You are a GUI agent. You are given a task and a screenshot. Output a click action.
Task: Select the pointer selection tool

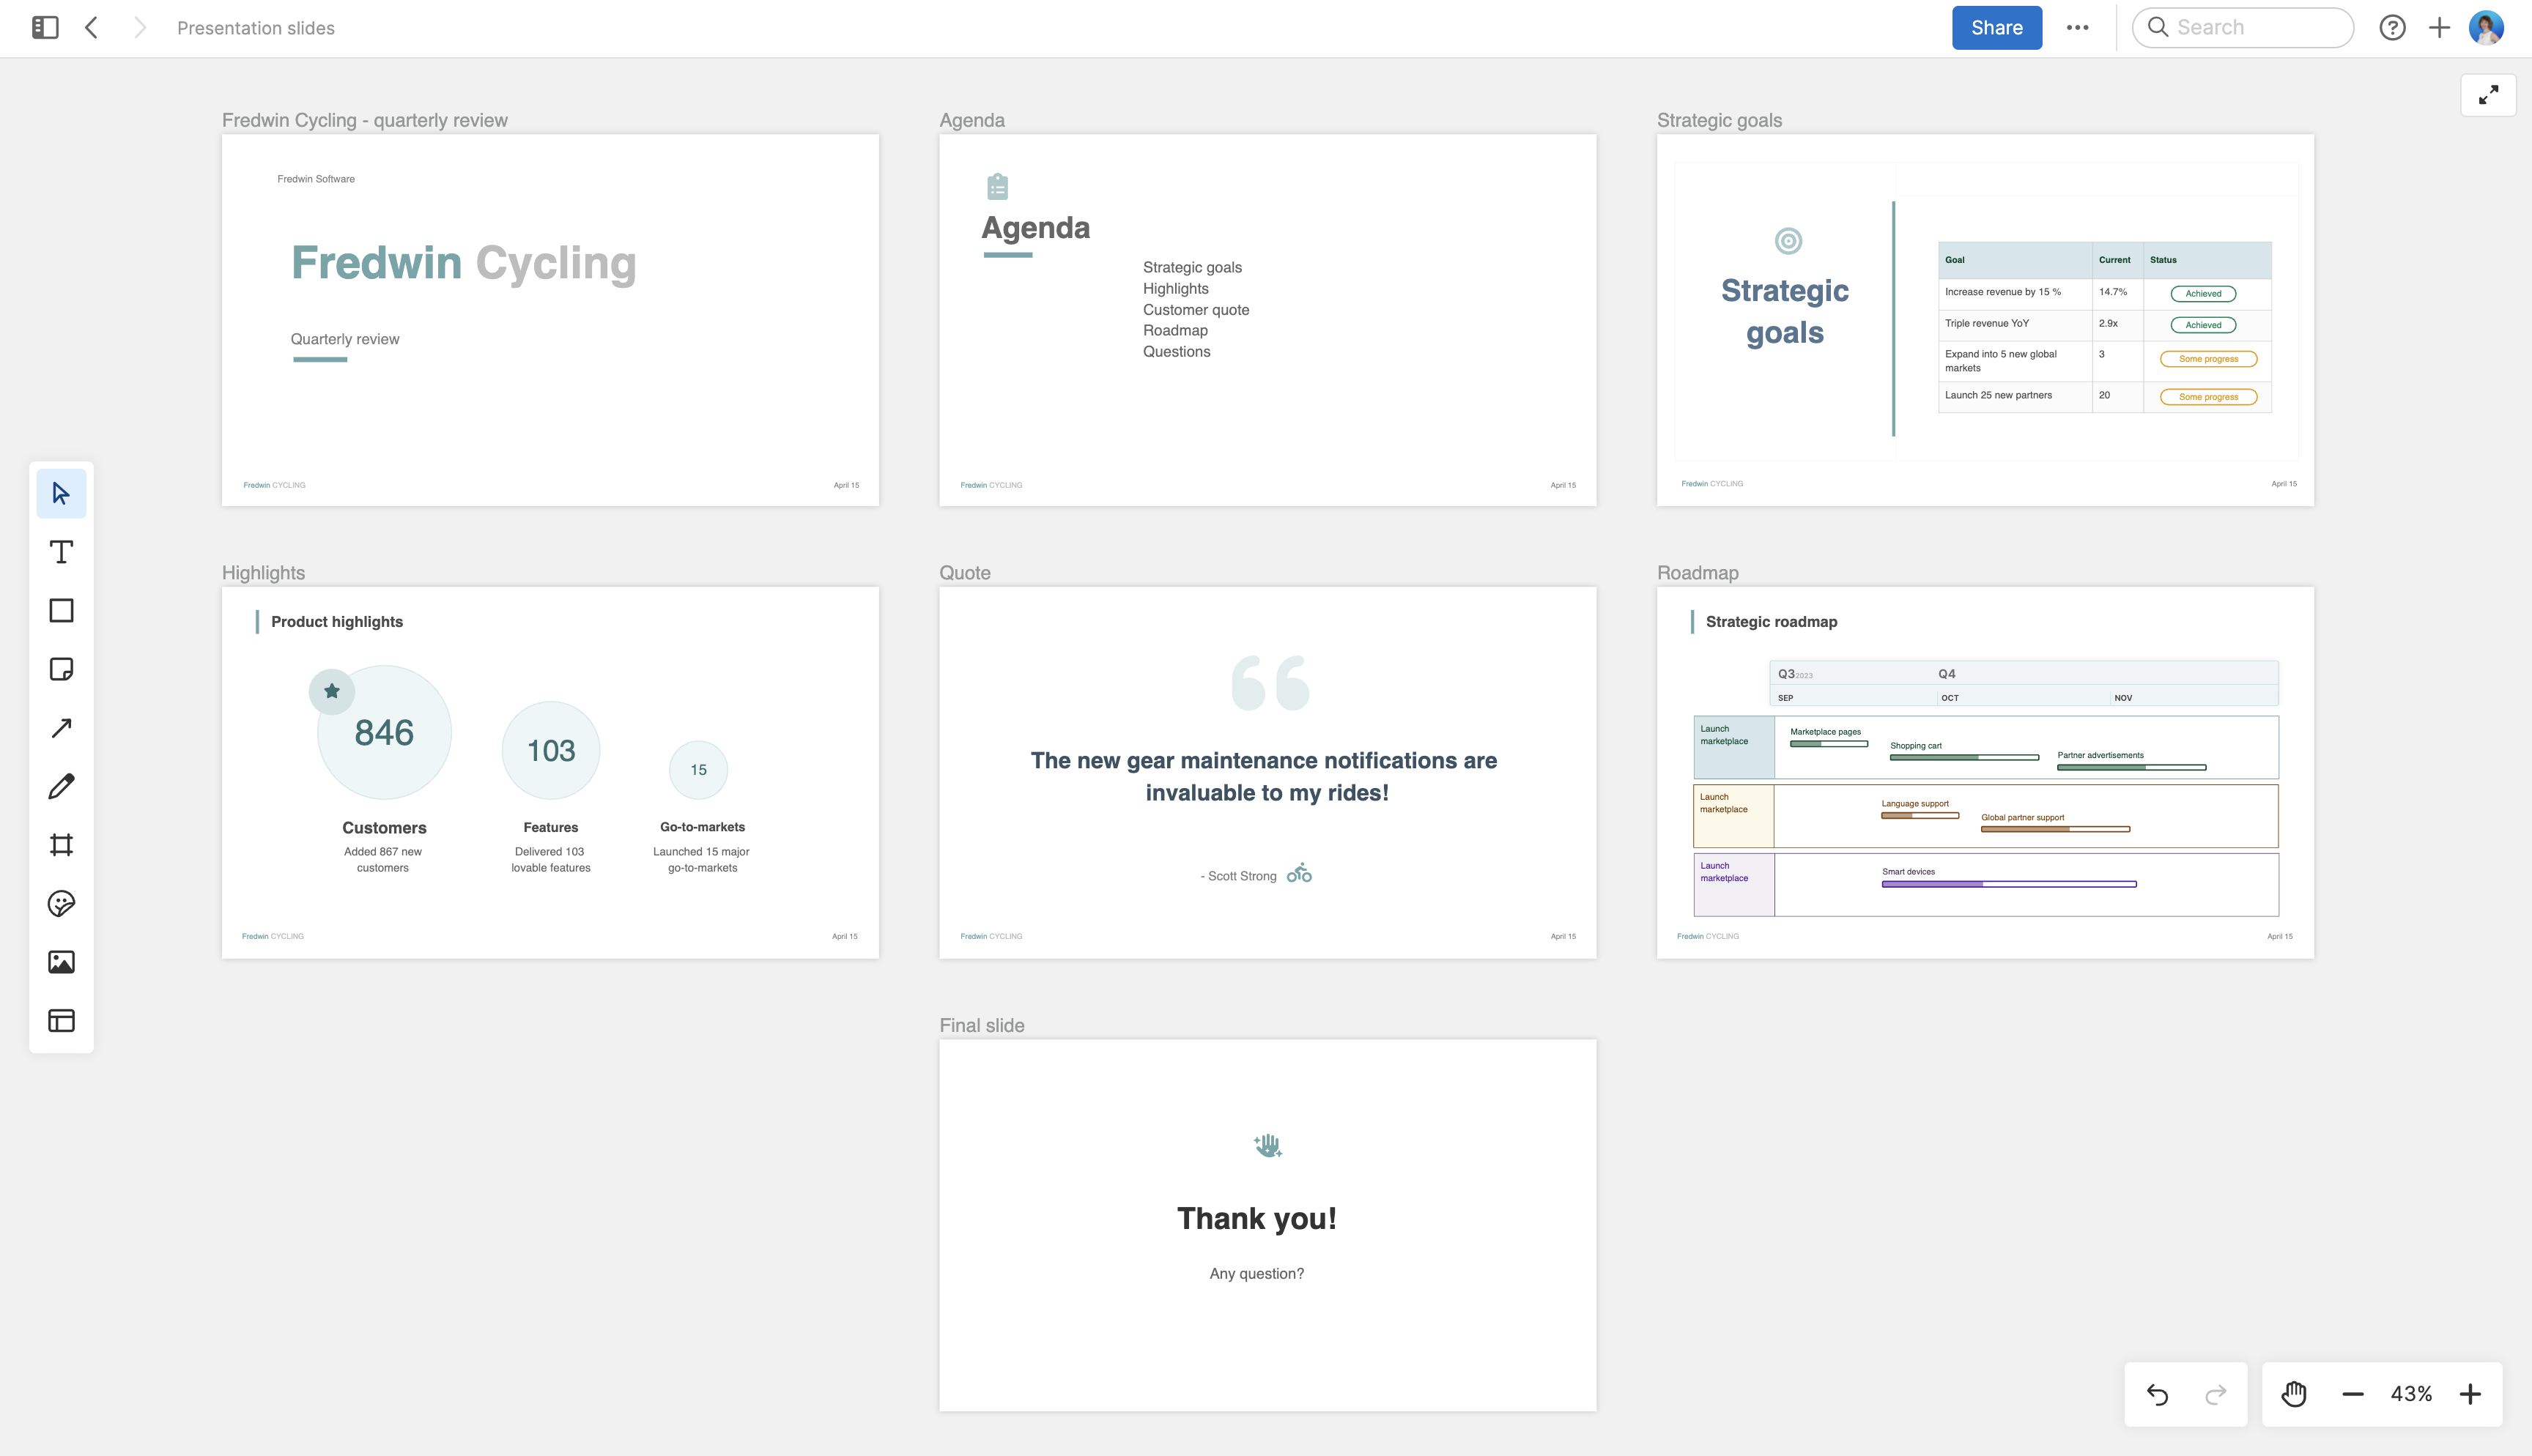point(61,493)
